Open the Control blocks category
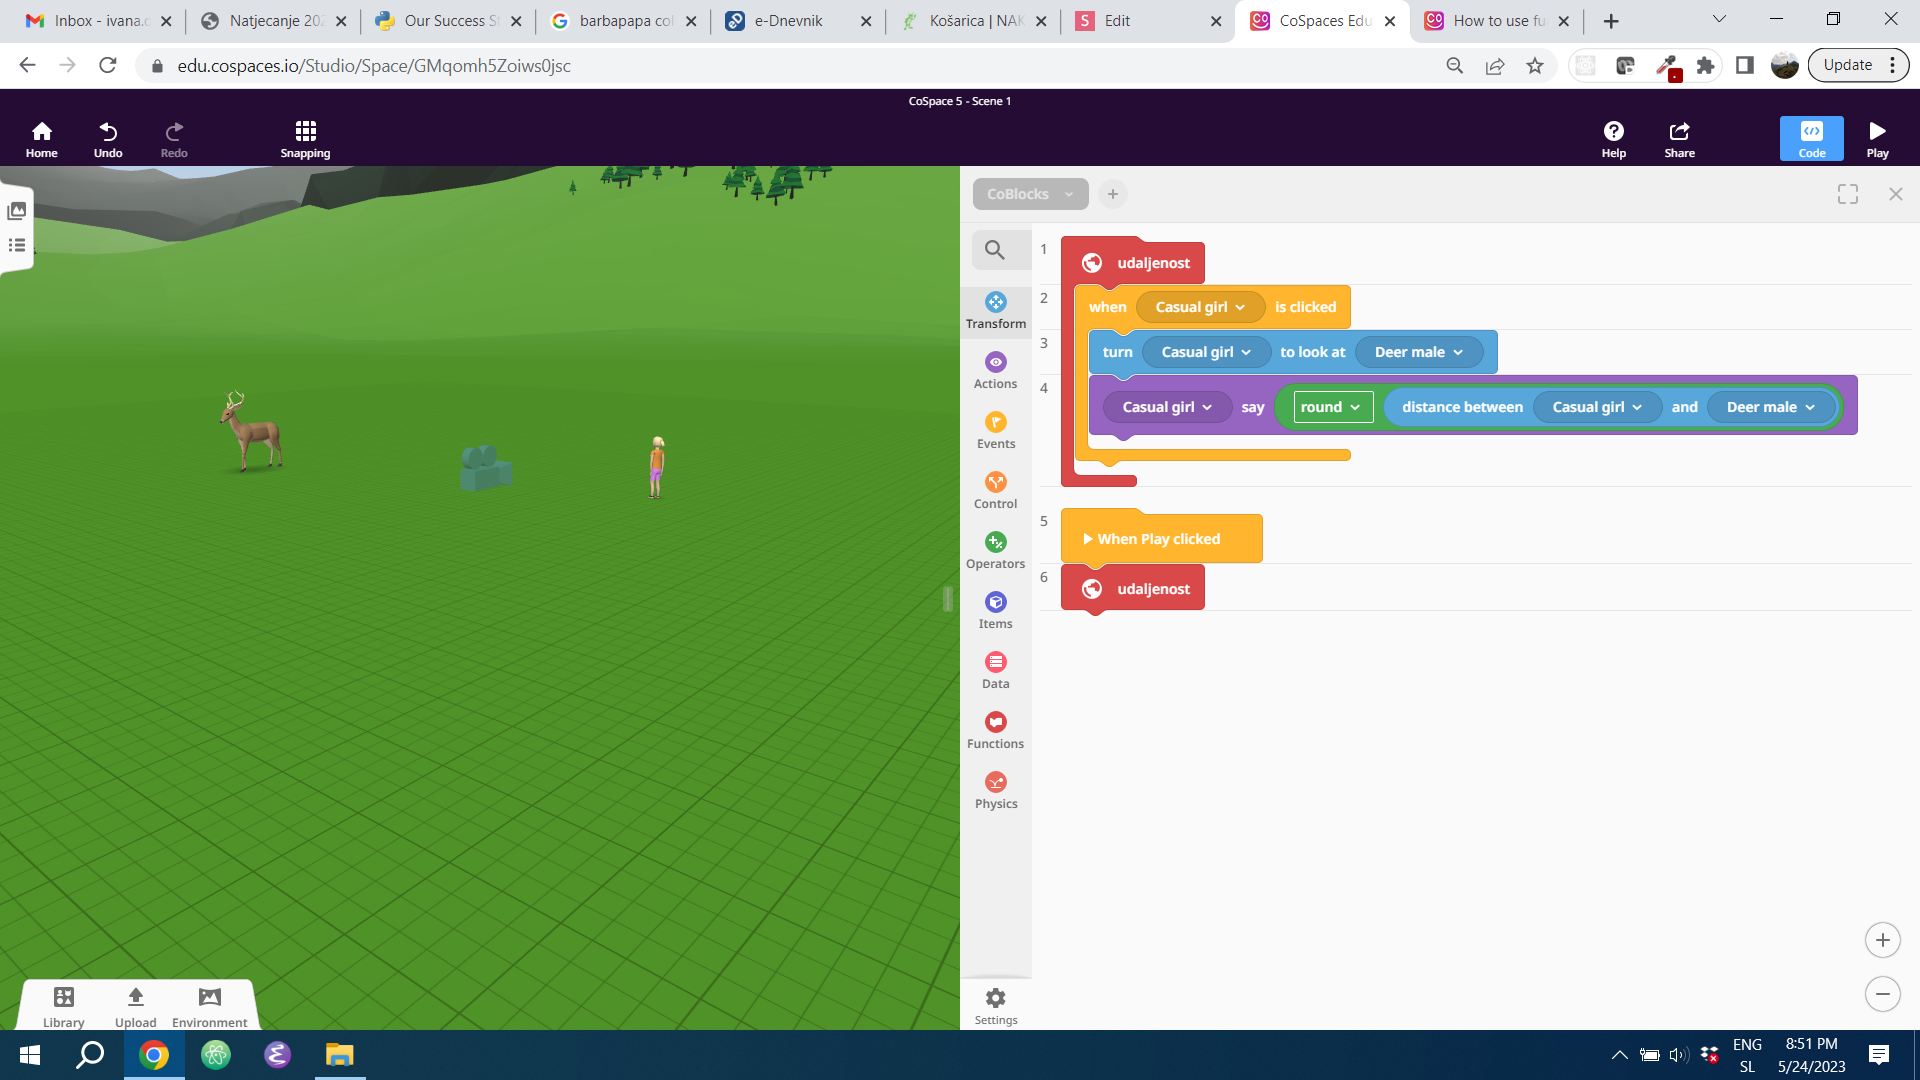 click(x=995, y=490)
